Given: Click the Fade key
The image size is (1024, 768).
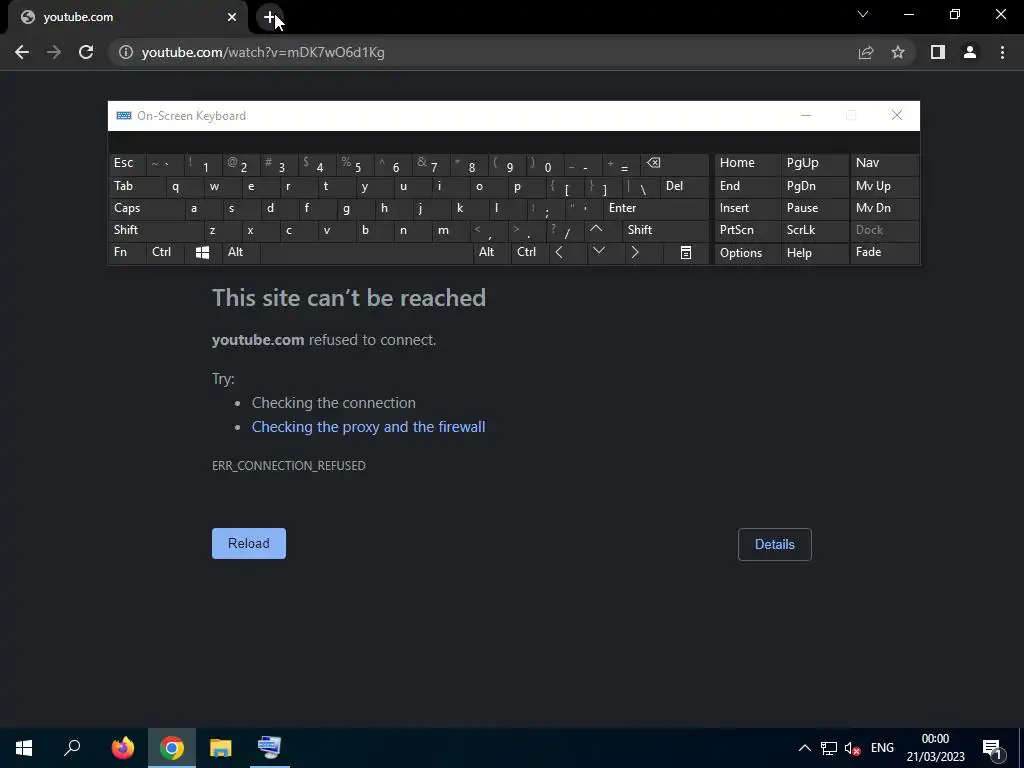Looking at the screenshot, I should coord(884,253).
